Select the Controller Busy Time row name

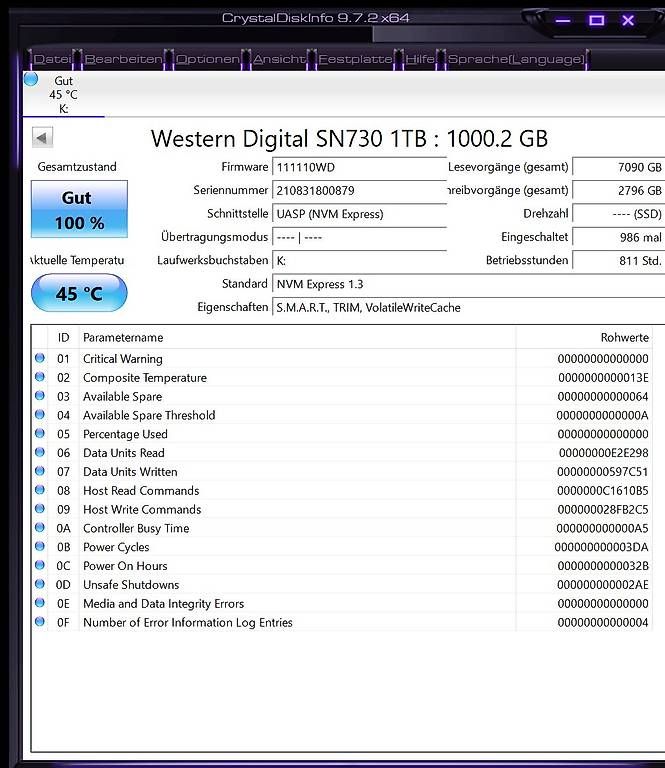(x=136, y=528)
